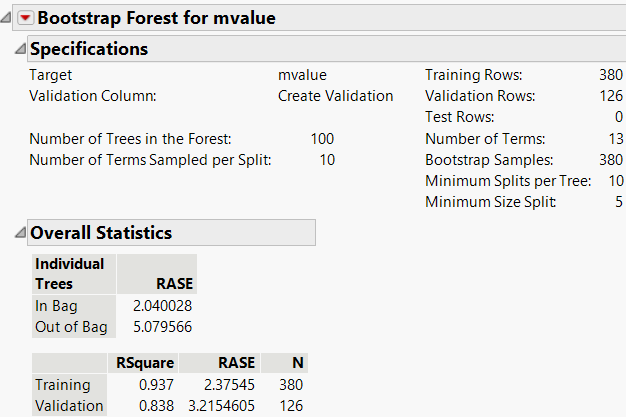The height and width of the screenshot is (417, 626).
Task: Click the RSquare column header
Action: pyautogui.click(x=145, y=363)
